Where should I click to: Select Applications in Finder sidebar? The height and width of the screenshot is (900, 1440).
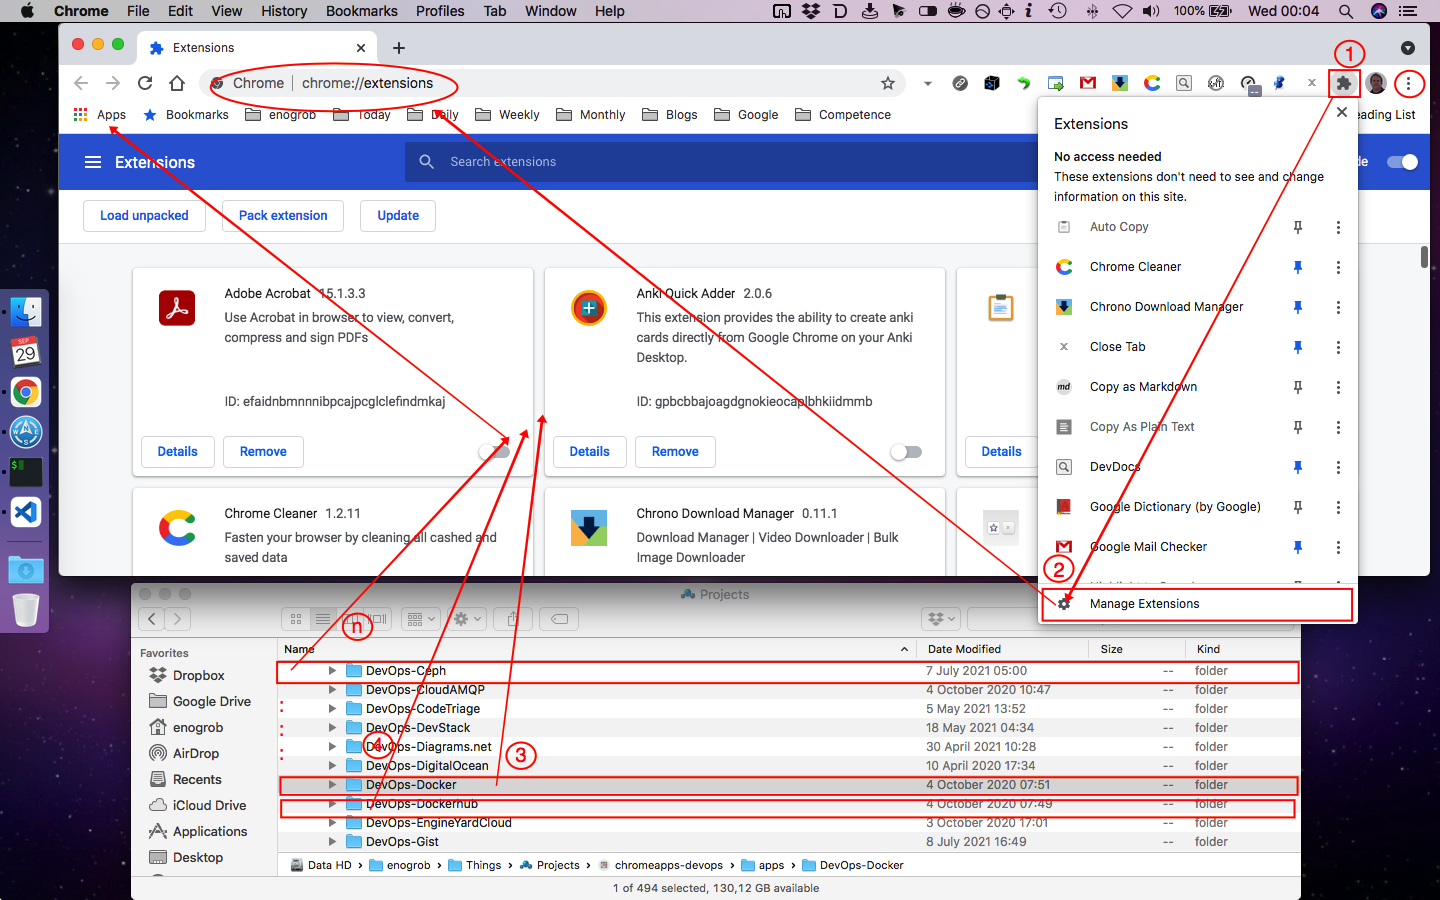(198, 832)
